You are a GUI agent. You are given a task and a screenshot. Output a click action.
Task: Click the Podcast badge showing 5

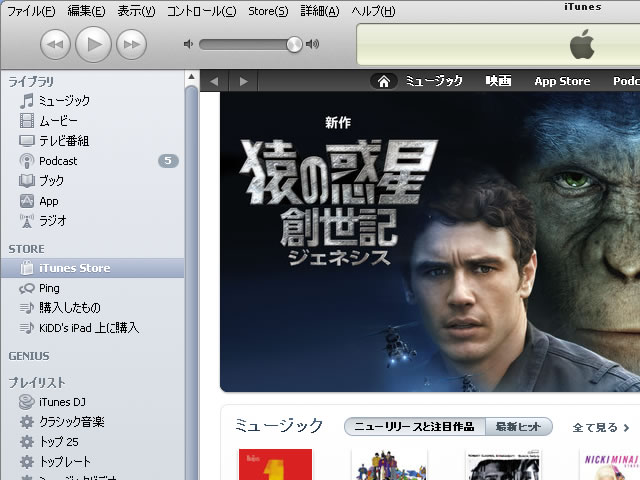(x=168, y=161)
